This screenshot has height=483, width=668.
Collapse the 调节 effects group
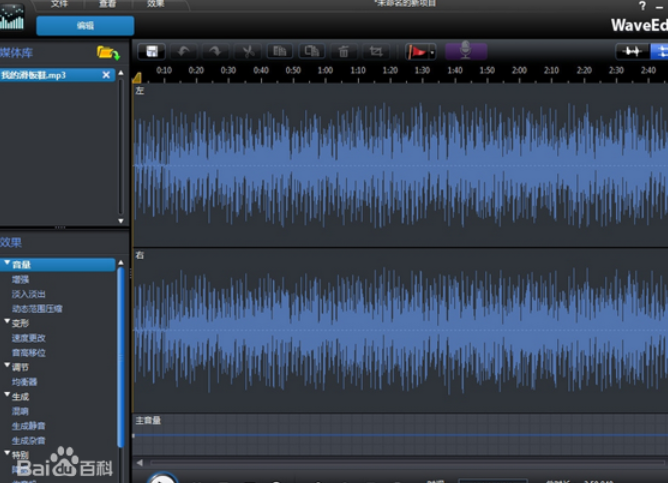[x=7, y=365]
